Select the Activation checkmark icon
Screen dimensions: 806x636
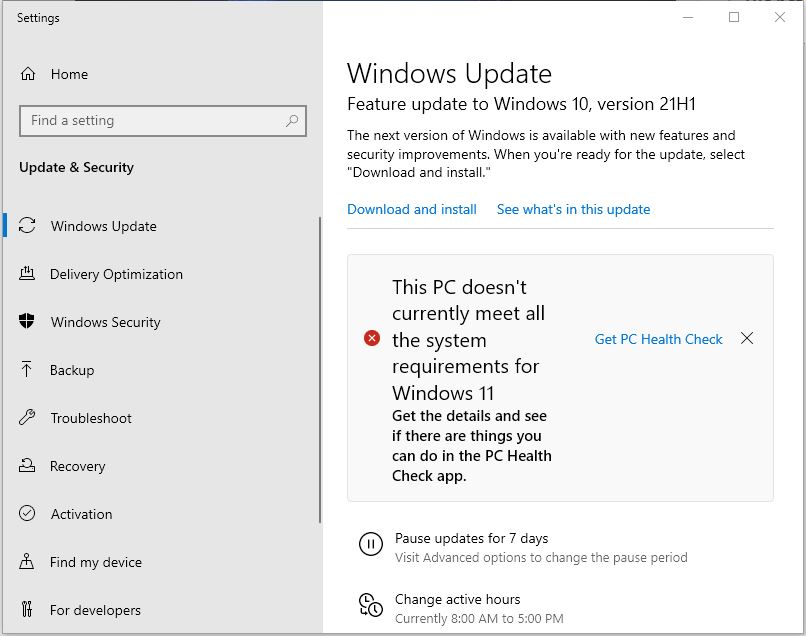pyautogui.click(x=27, y=513)
